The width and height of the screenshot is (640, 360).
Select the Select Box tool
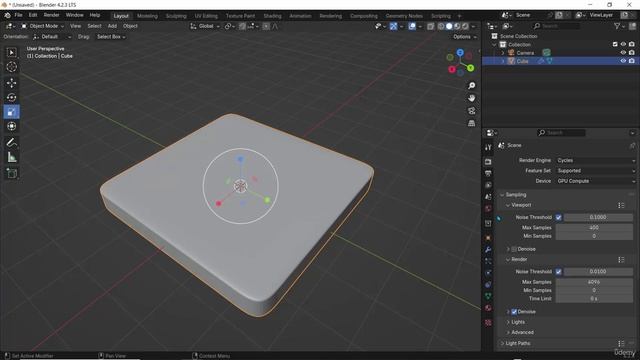11,53
